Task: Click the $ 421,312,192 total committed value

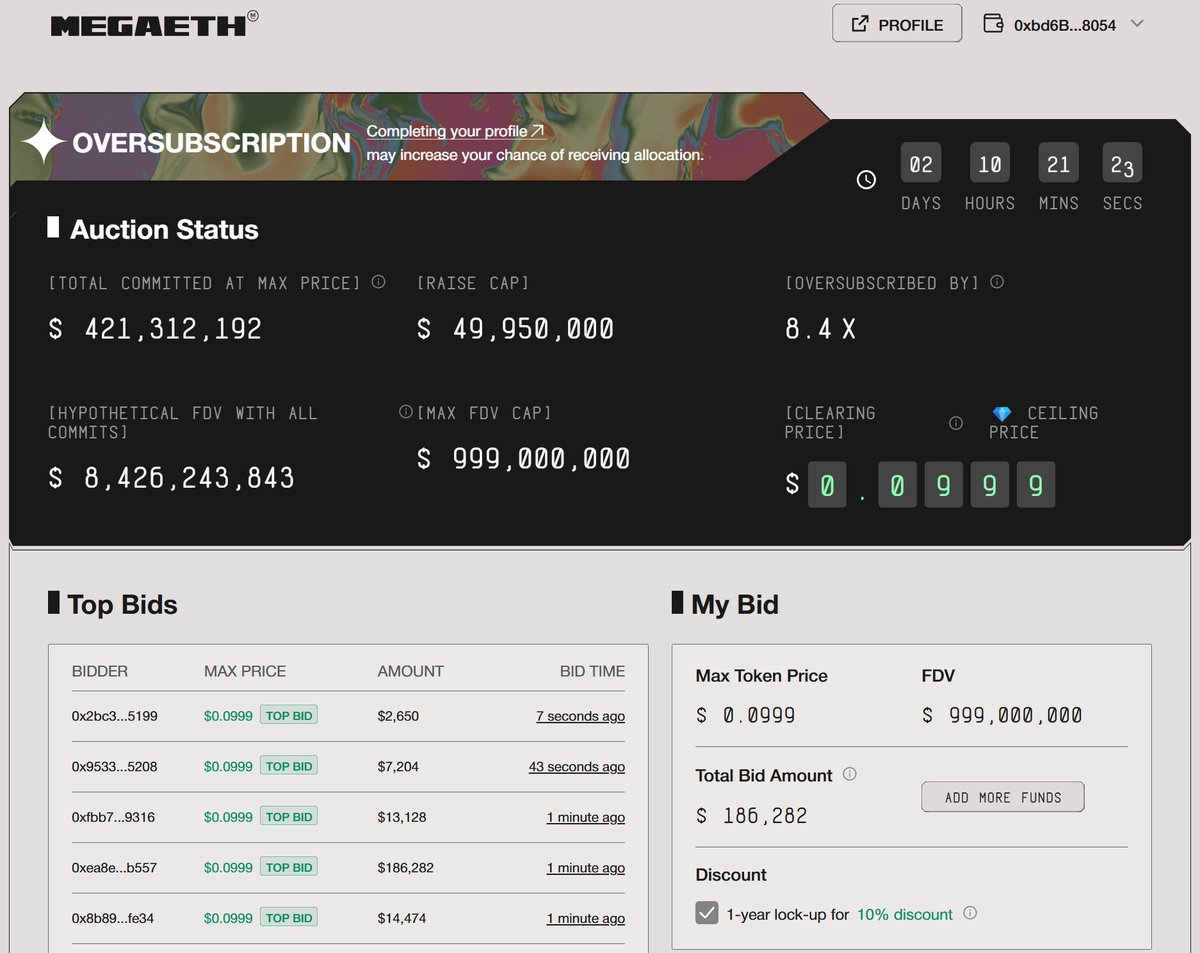Action: pyautogui.click(x=155, y=329)
